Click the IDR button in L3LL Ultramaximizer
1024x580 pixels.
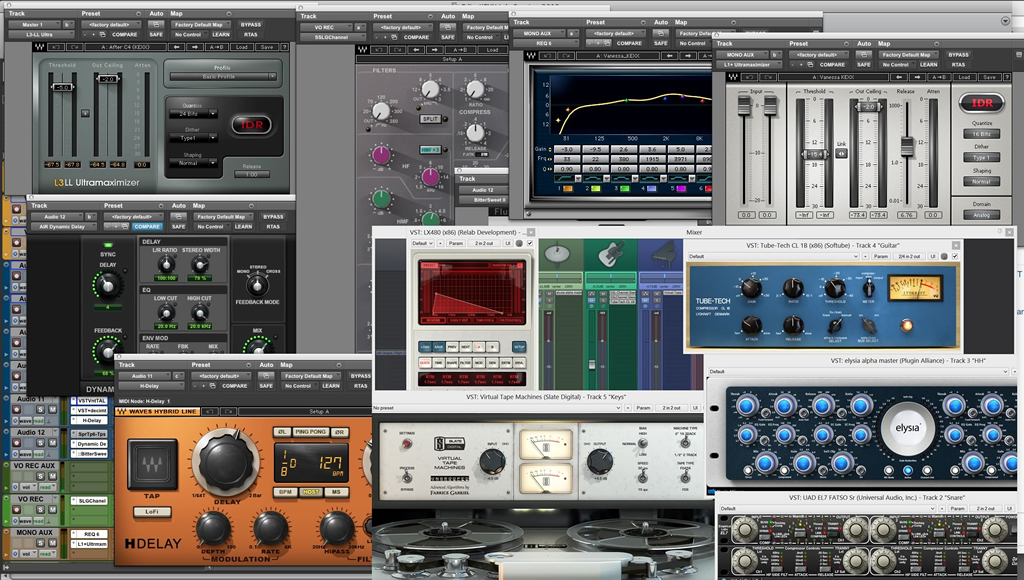tap(251, 124)
